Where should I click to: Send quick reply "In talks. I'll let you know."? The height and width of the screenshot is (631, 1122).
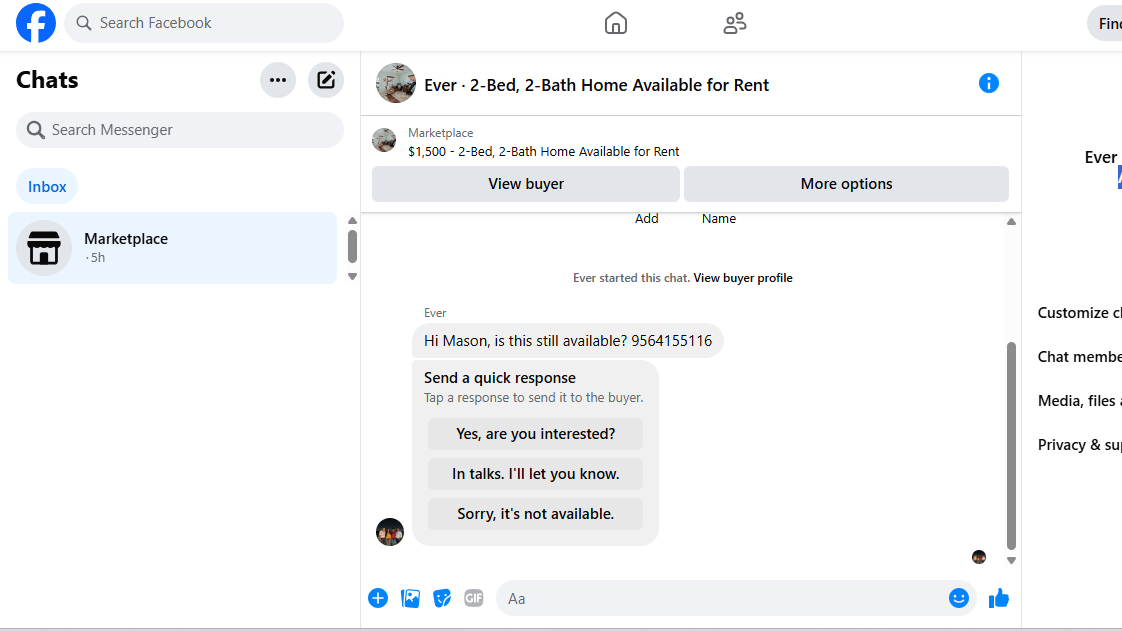(535, 474)
